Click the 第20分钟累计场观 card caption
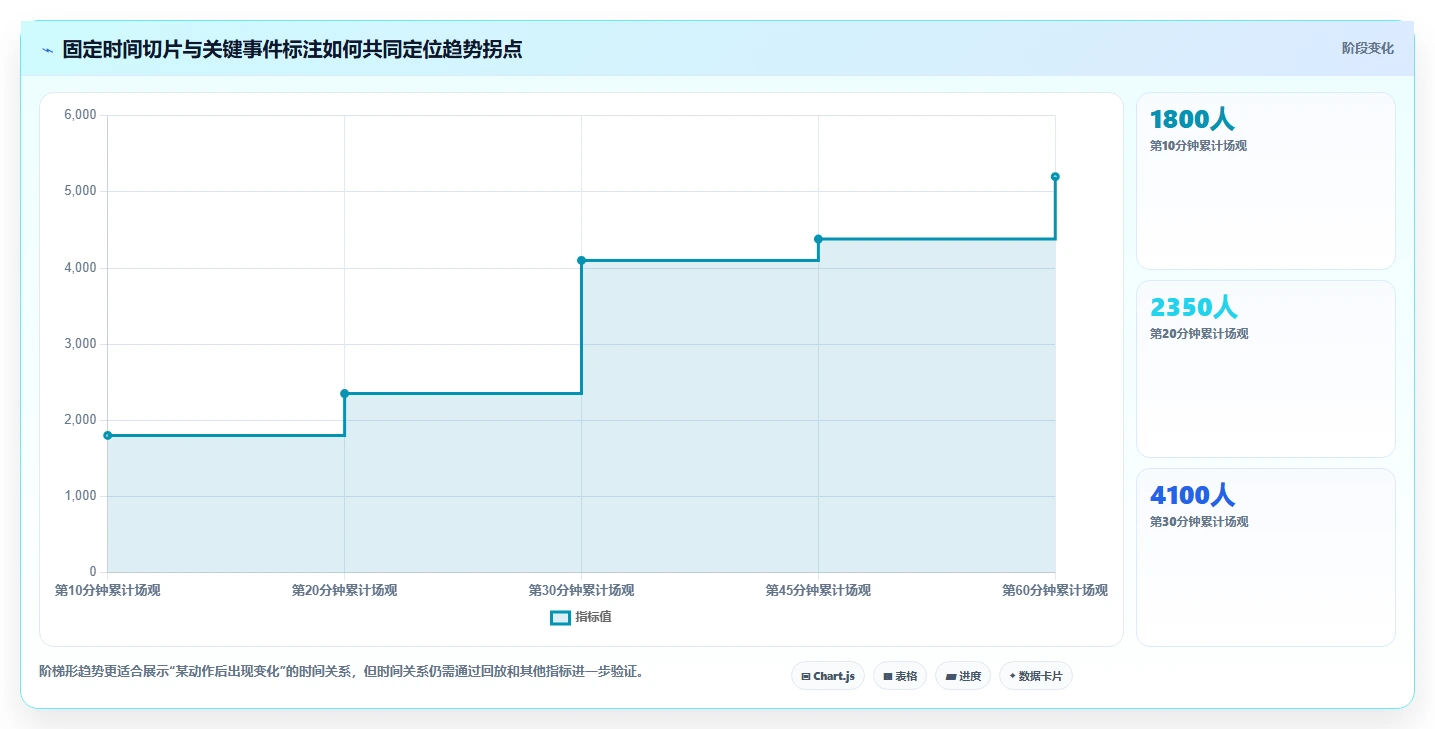 pos(1199,334)
